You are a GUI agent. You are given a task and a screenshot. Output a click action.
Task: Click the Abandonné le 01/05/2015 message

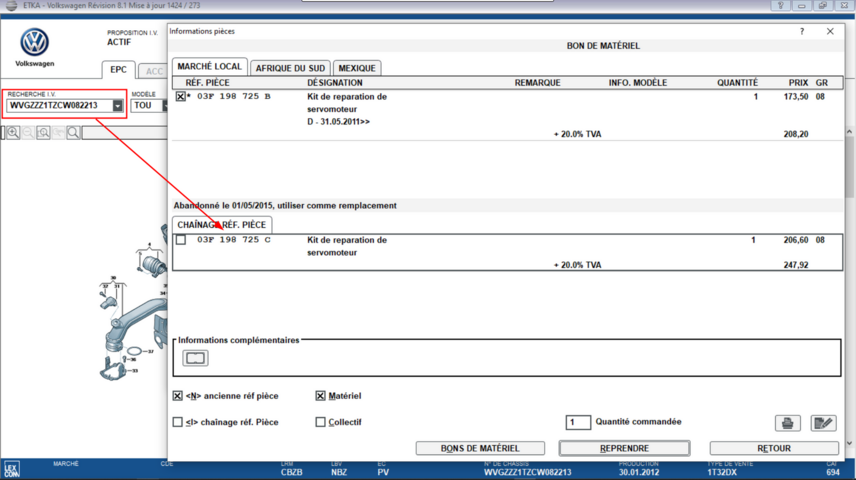(285, 206)
